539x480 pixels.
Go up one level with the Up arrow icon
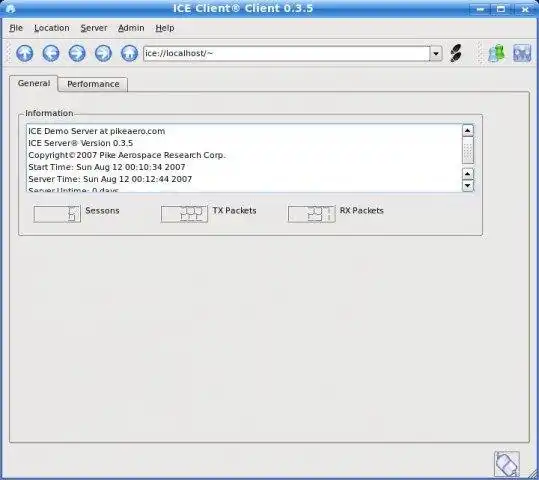coord(25,54)
